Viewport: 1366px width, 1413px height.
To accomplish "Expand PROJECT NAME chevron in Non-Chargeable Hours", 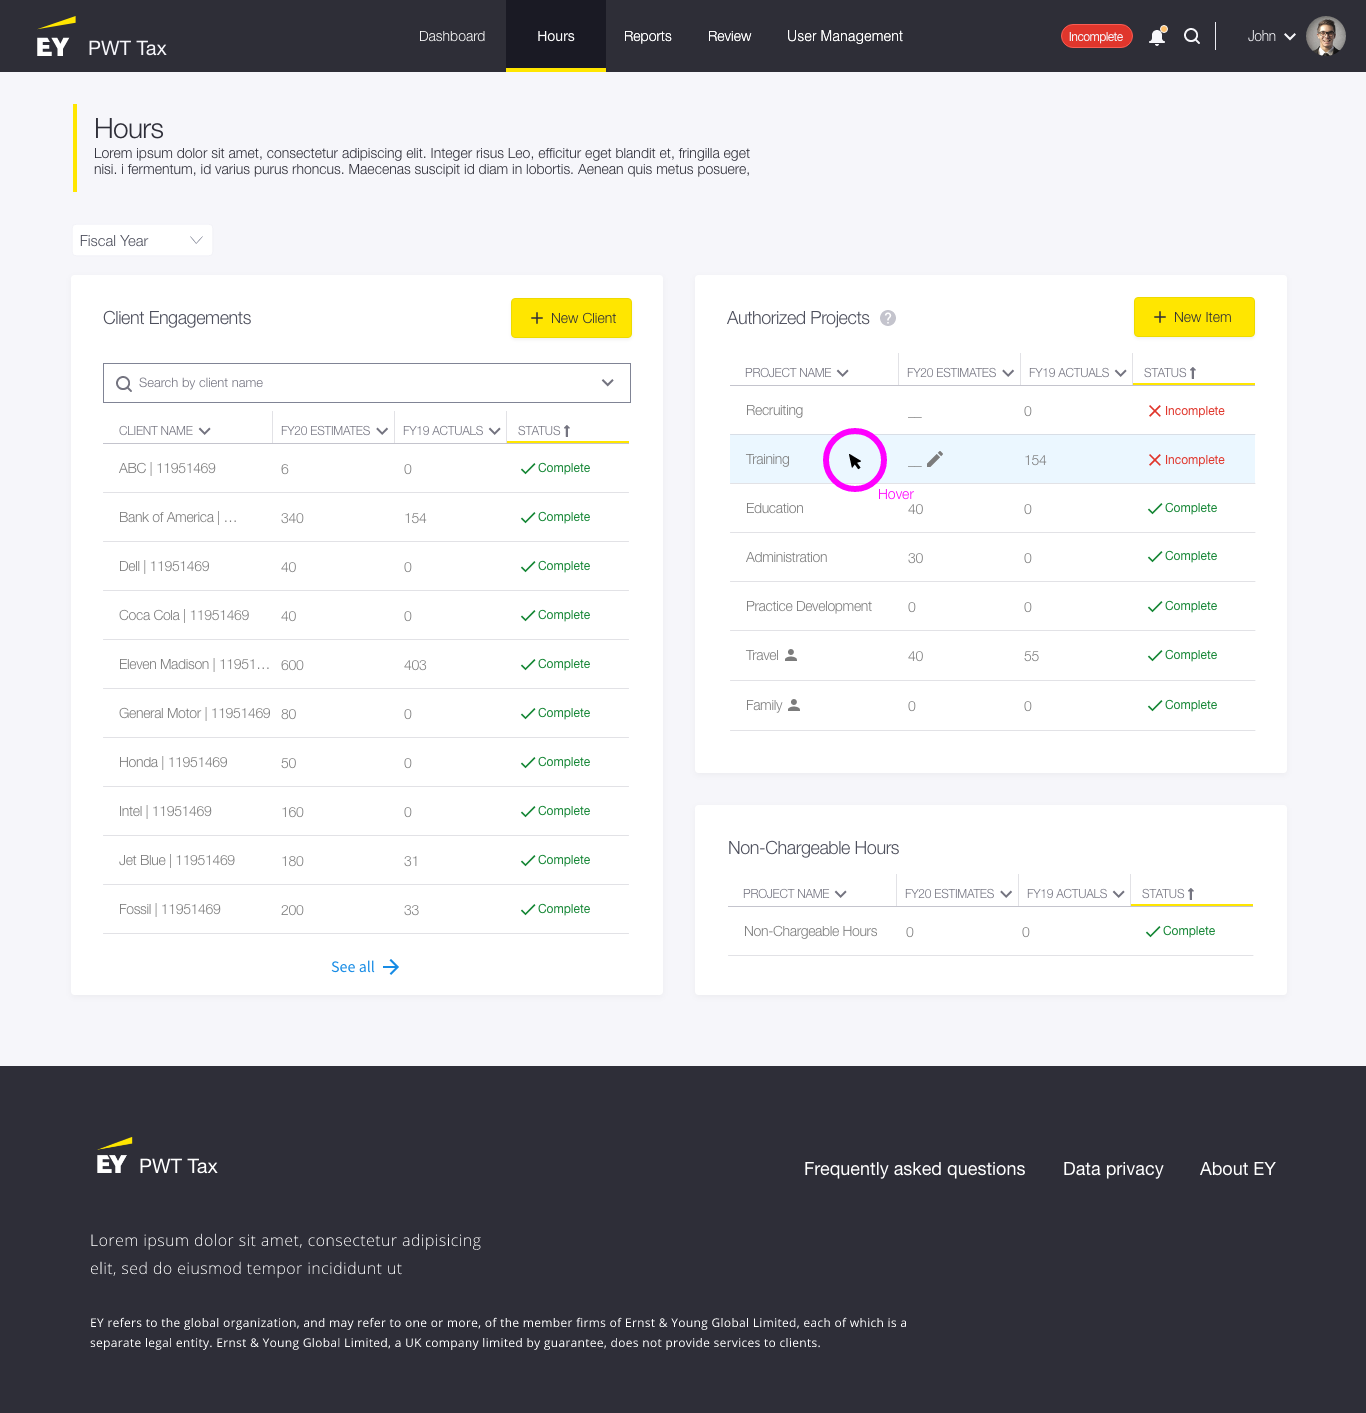I will [x=841, y=894].
